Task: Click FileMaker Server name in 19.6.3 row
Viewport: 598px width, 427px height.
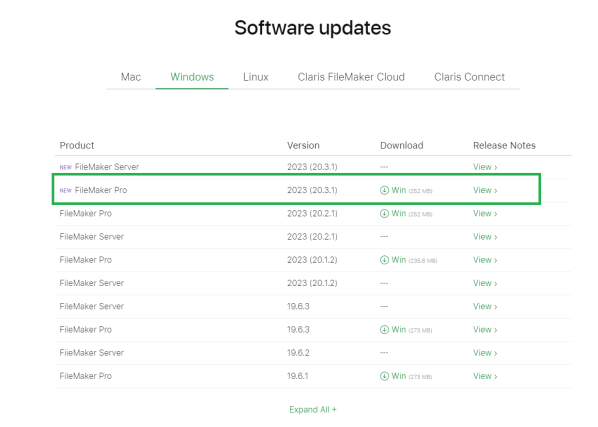Action: pos(92,307)
